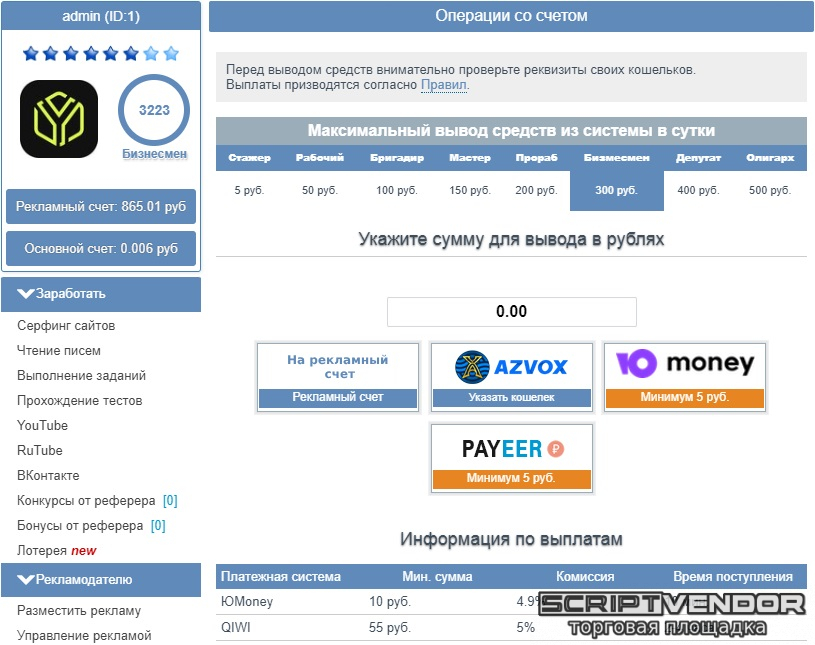The height and width of the screenshot is (645, 815).
Task: Open 'Разместить рекламу' in sidebar
Action: pos(79,611)
